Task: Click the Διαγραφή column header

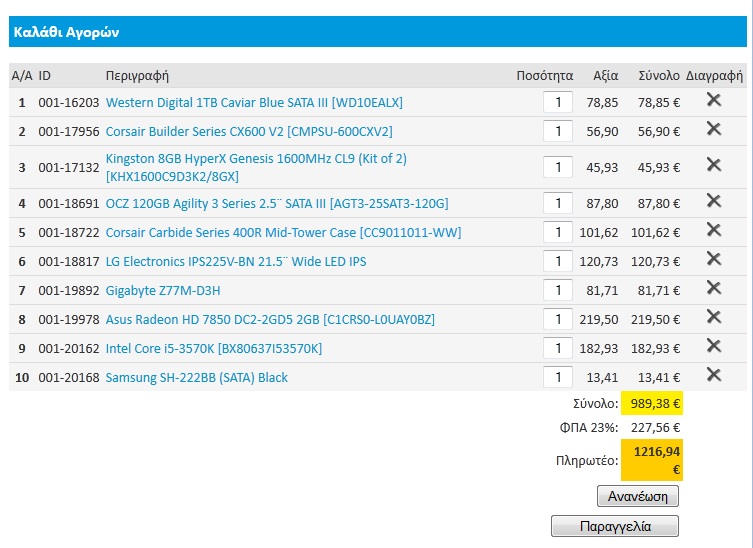Action: click(x=714, y=76)
